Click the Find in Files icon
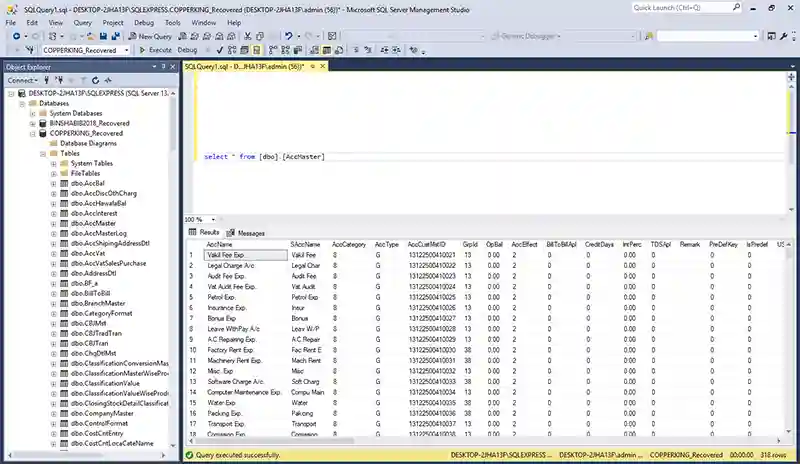This screenshot has width=800, height=464. [x=649, y=36]
